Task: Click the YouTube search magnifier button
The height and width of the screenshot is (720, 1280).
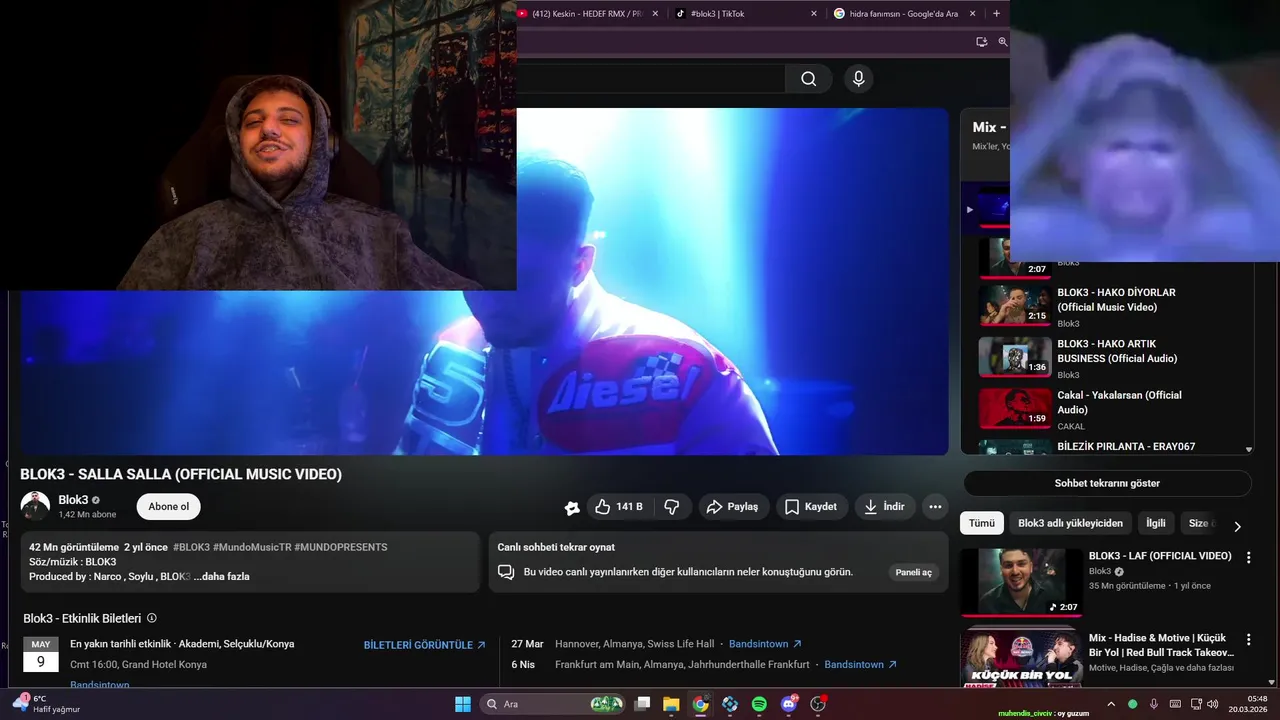Action: [x=808, y=79]
